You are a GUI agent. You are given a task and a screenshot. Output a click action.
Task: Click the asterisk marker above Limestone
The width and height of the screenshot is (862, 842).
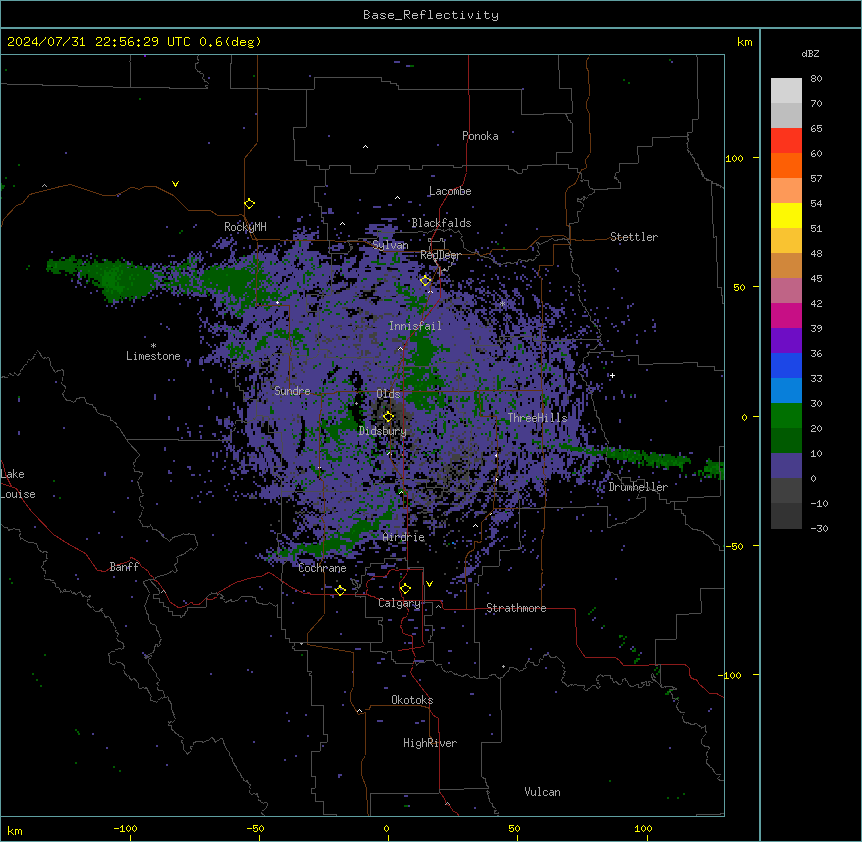[x=153, y=345]
